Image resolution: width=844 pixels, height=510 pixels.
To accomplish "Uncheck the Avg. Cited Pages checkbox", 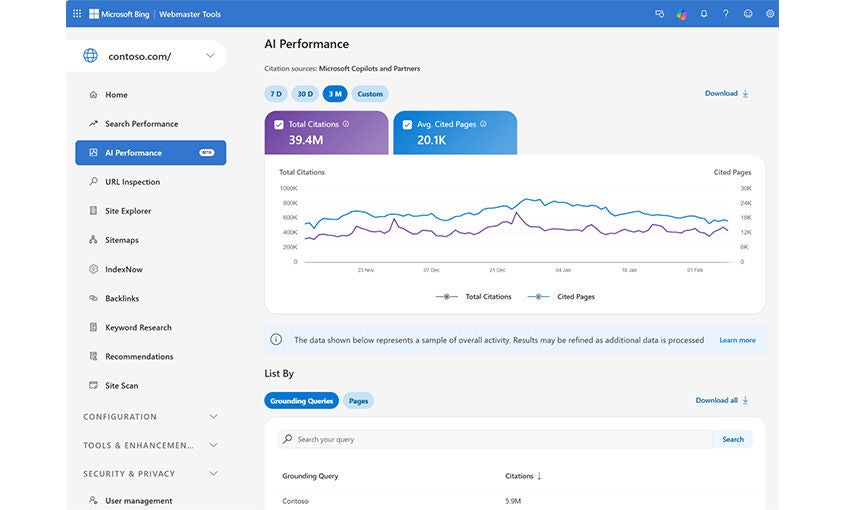I will (x=407, y=125).
